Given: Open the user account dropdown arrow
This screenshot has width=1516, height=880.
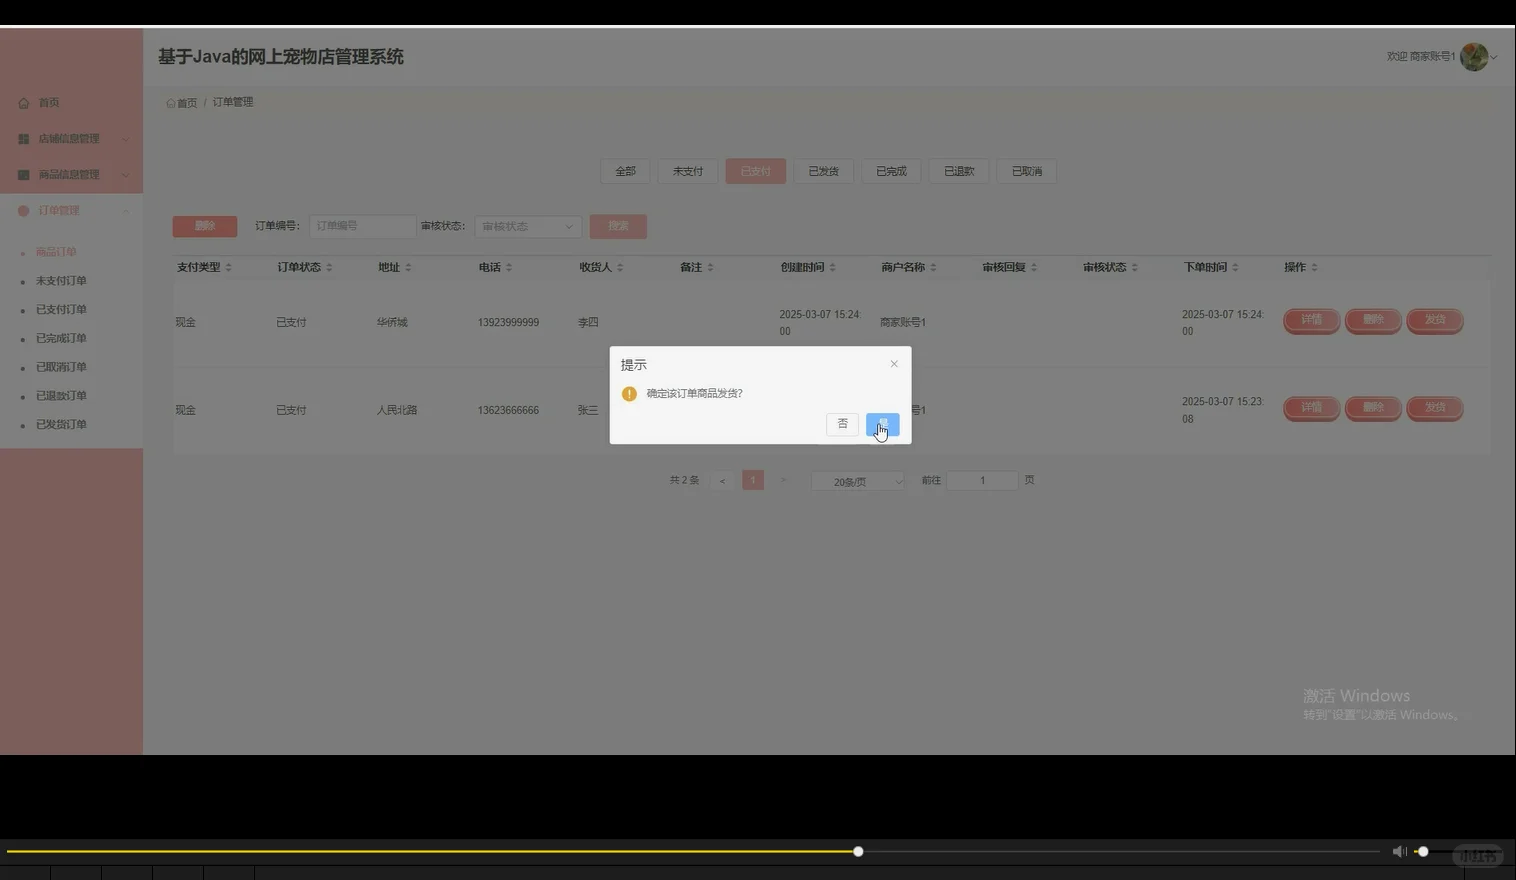Looking at the screenshot, I should (x=1494, y=58).
